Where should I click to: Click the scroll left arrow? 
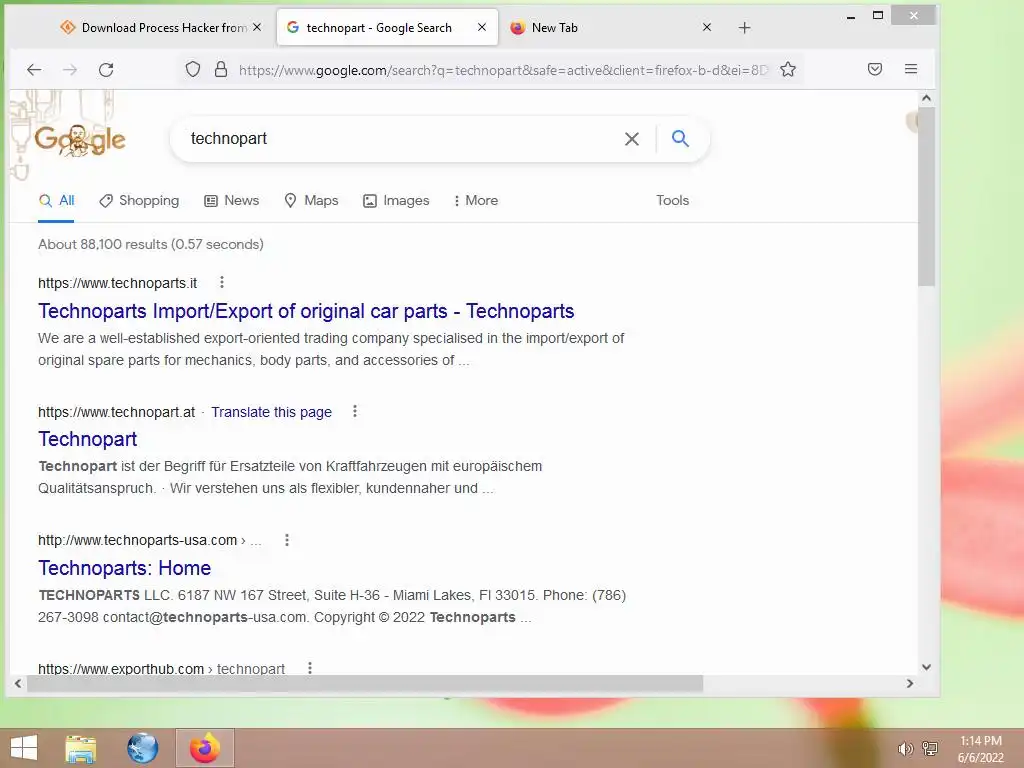pos(18,684)
